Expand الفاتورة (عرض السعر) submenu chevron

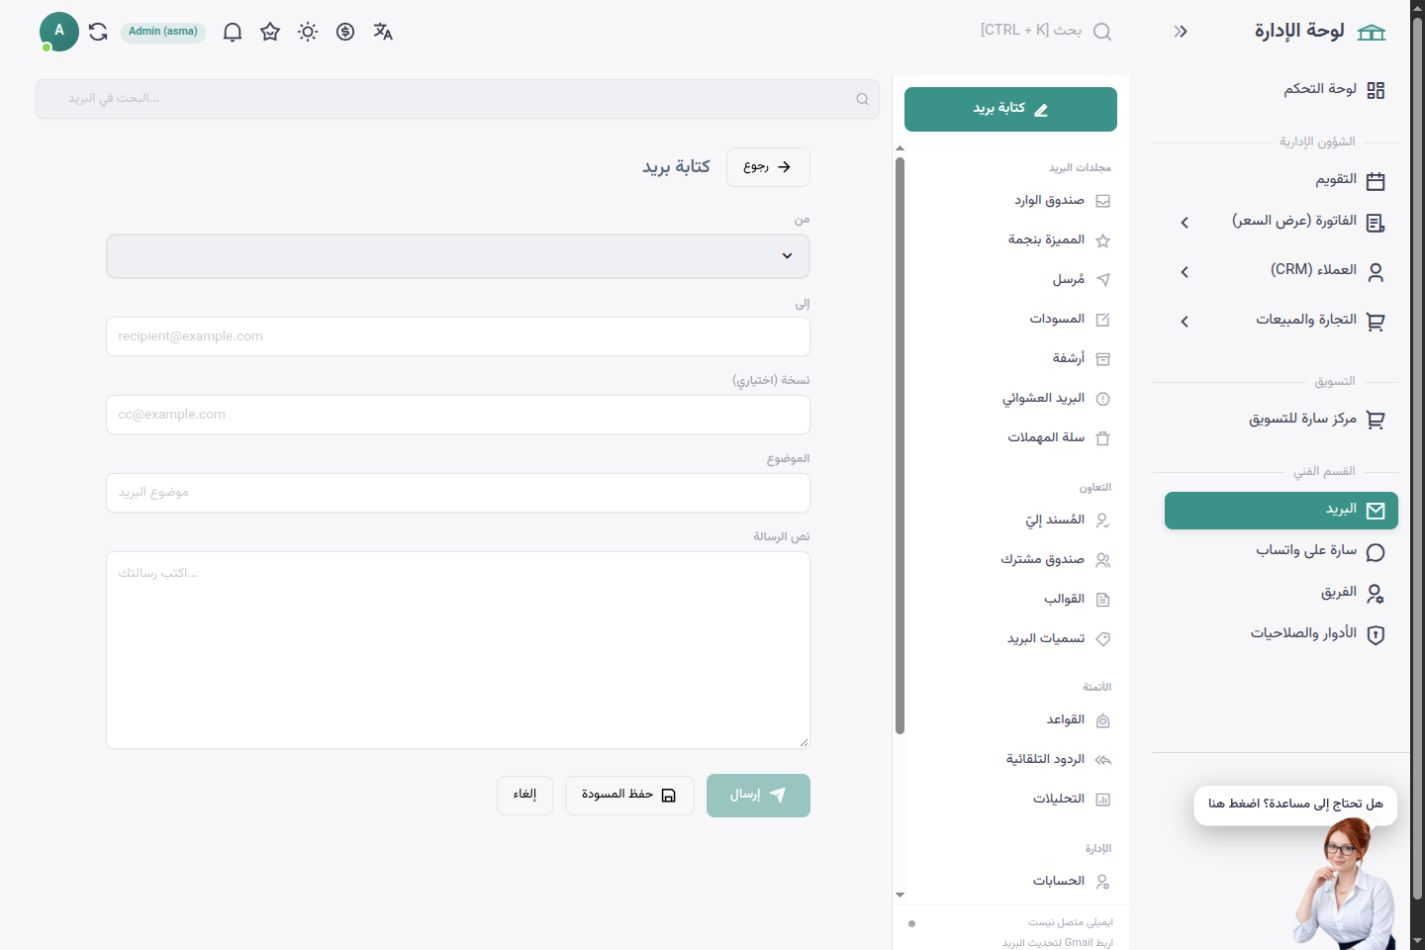1184,222
